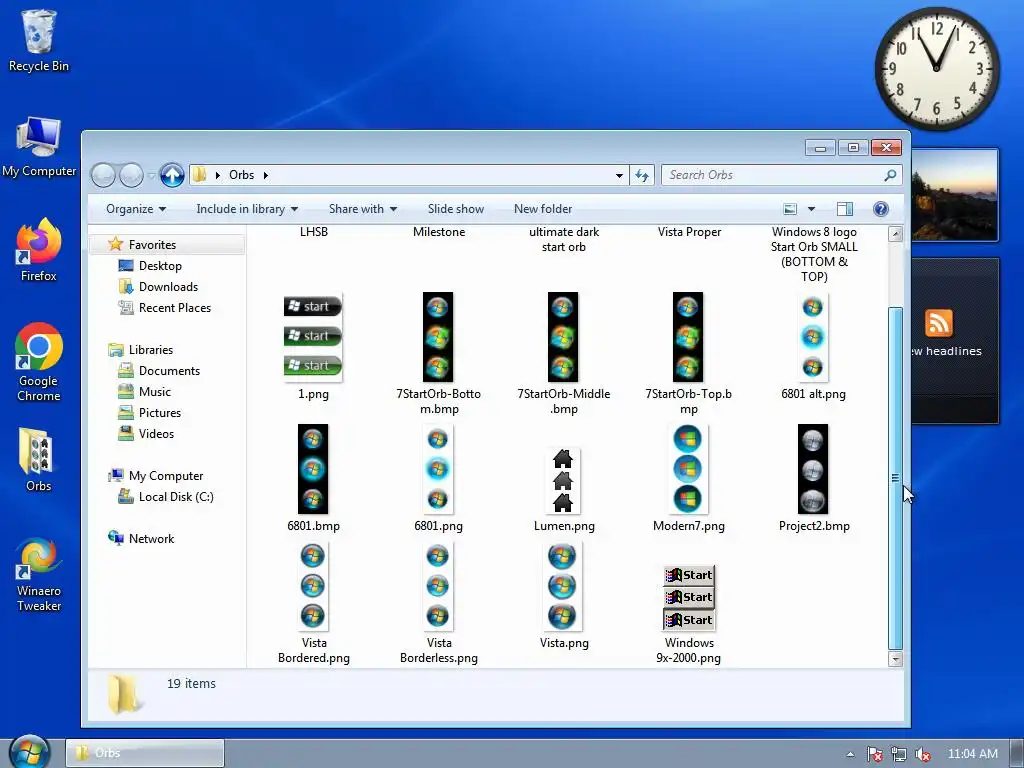Viewport: 1024px width, 768px height.
Task: Select the Lumen.png house icons file
Action: click(x=564, y=490)
